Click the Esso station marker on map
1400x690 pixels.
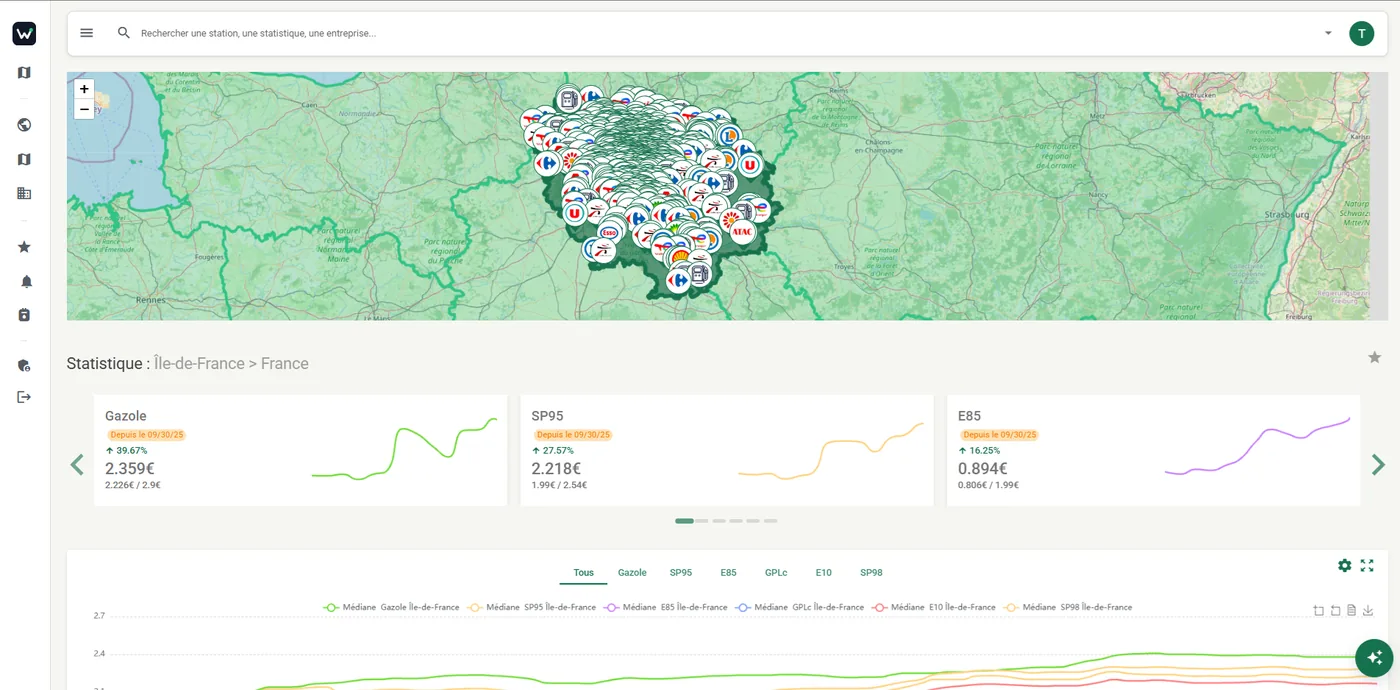pos(609,233)
